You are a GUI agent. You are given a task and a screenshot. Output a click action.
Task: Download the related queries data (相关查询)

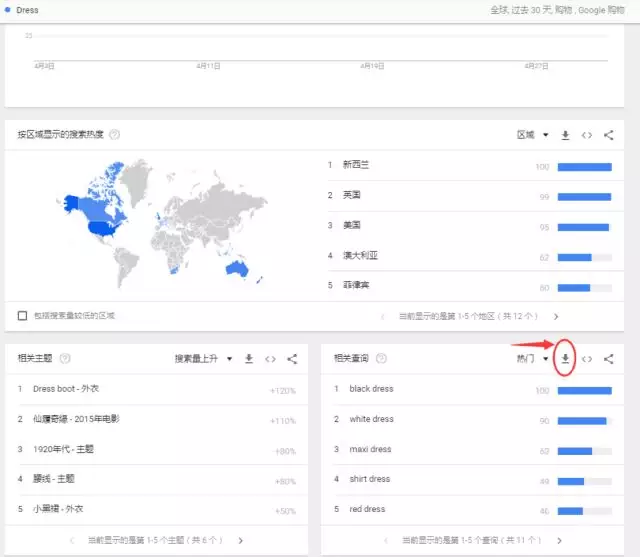click(x=566, y=359)
